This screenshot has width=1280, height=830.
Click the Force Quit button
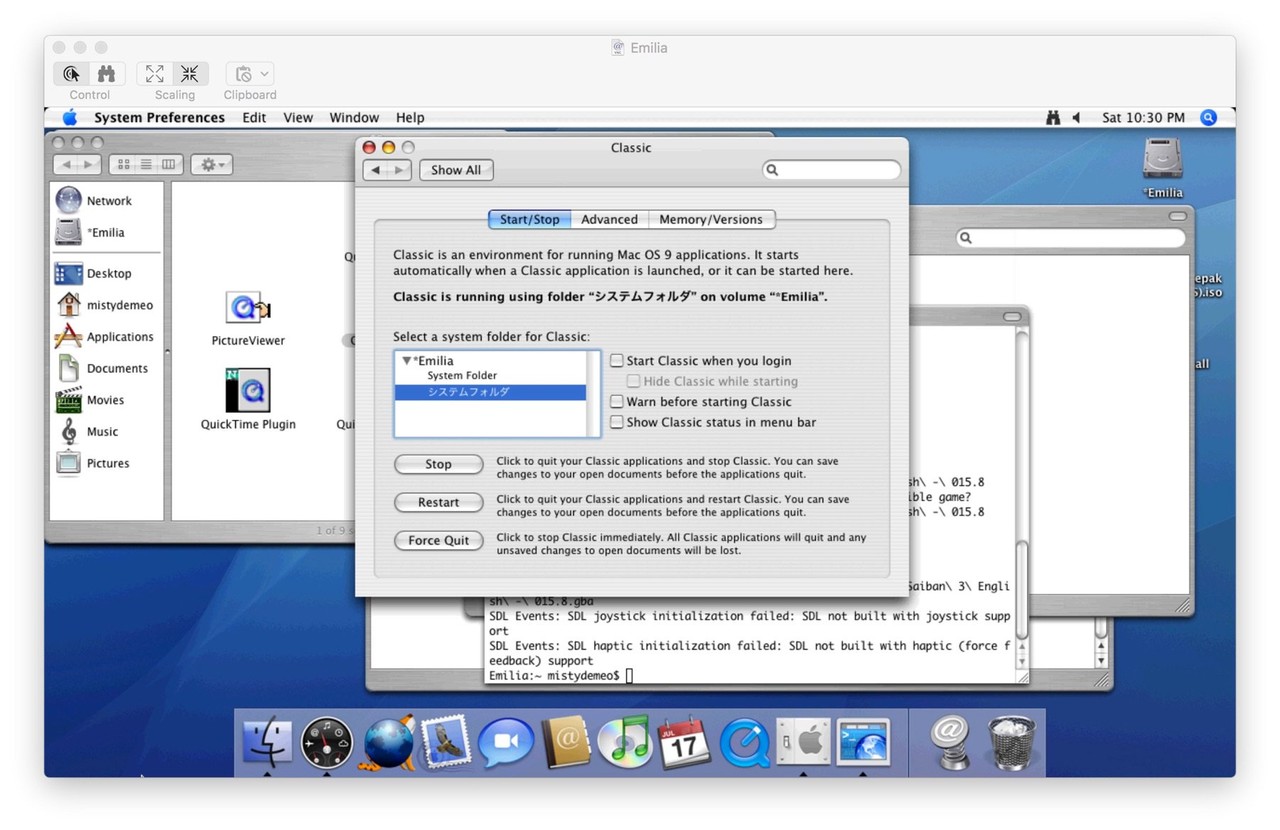pyautogui.click(x=438, y=541)
